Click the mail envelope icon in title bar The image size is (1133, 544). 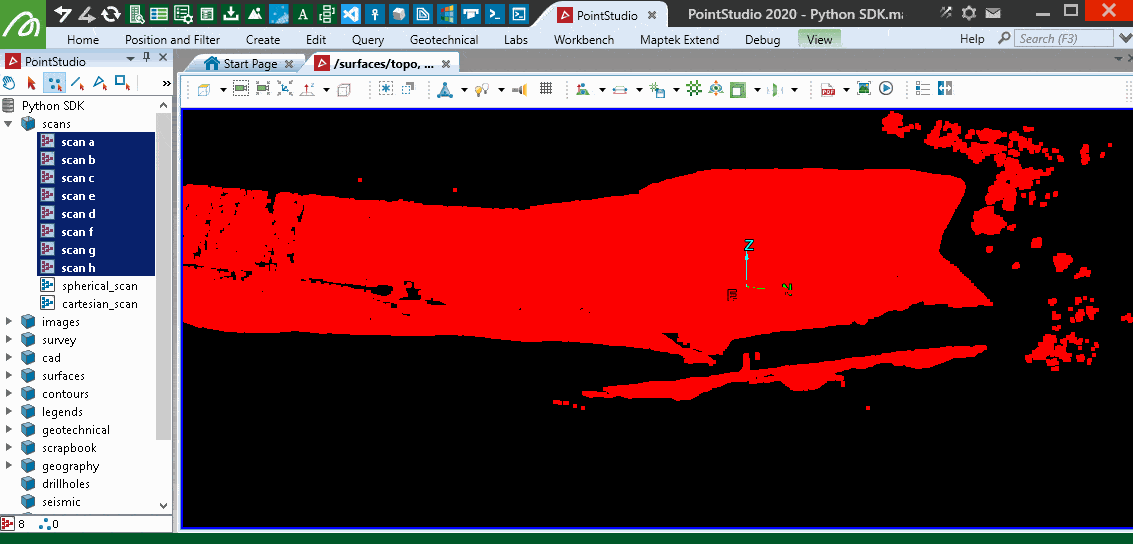[993, 13]
